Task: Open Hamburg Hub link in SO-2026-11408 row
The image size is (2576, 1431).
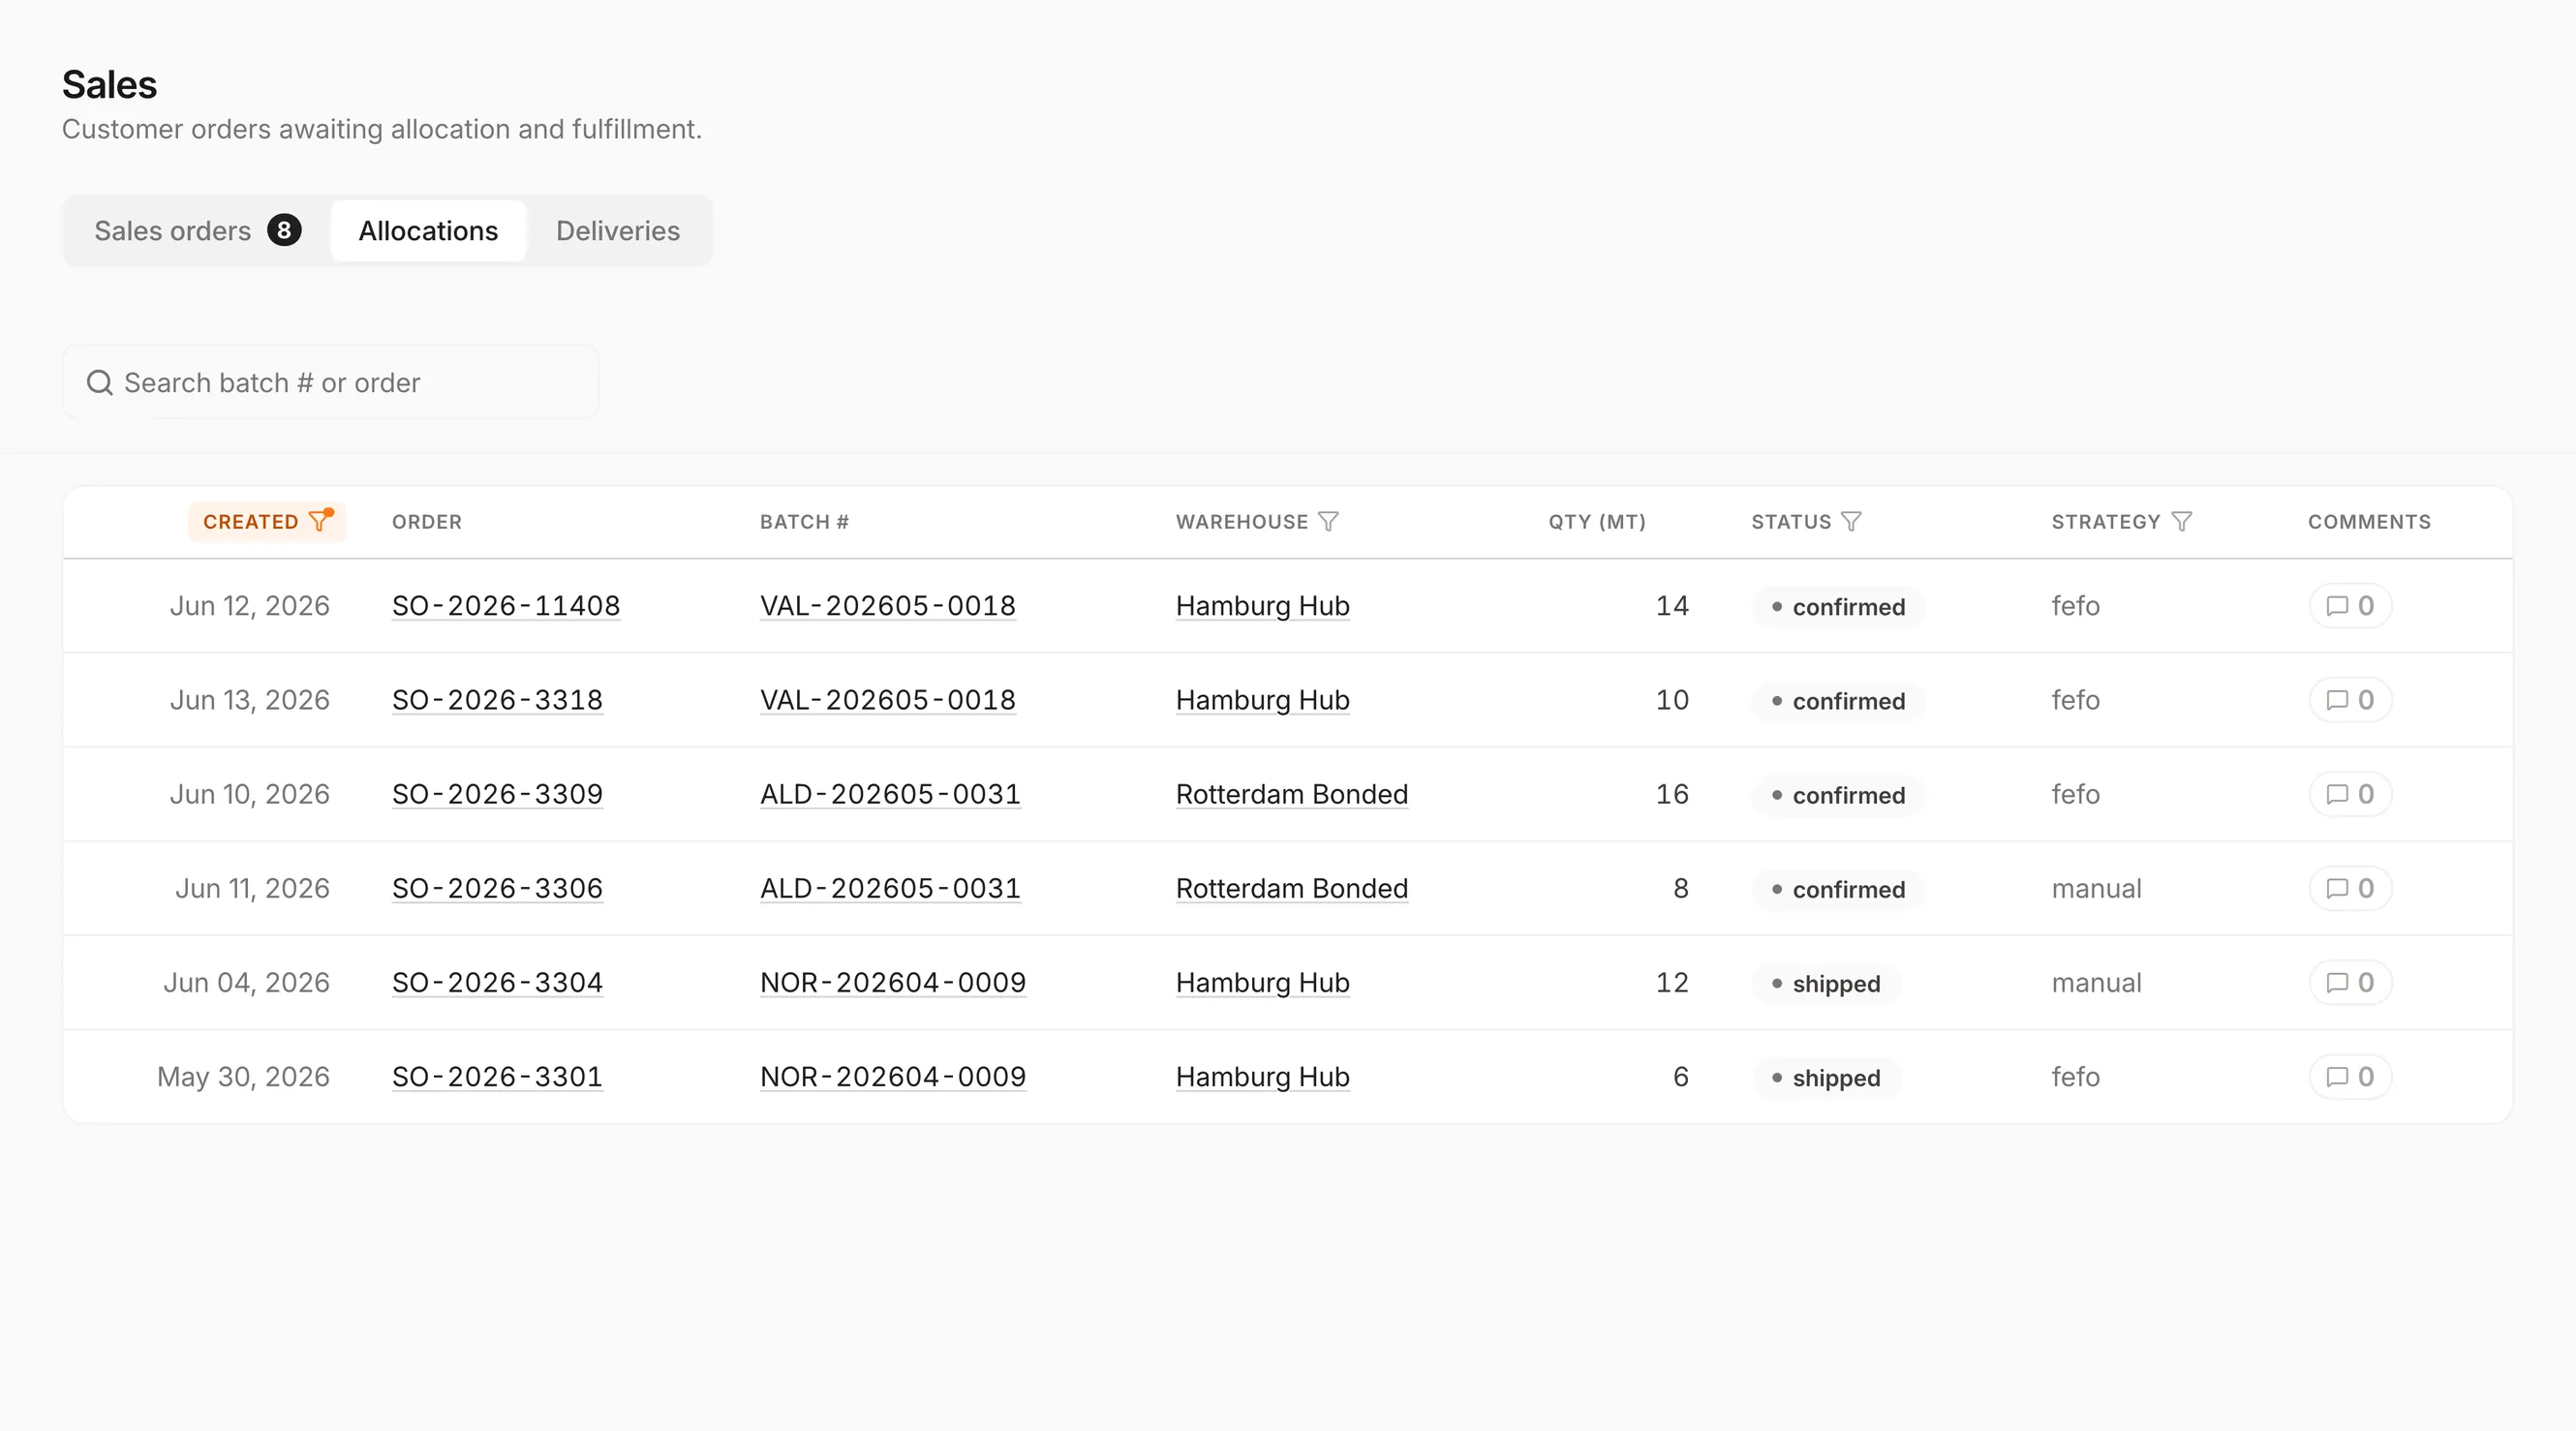Action: [1263, 606]
